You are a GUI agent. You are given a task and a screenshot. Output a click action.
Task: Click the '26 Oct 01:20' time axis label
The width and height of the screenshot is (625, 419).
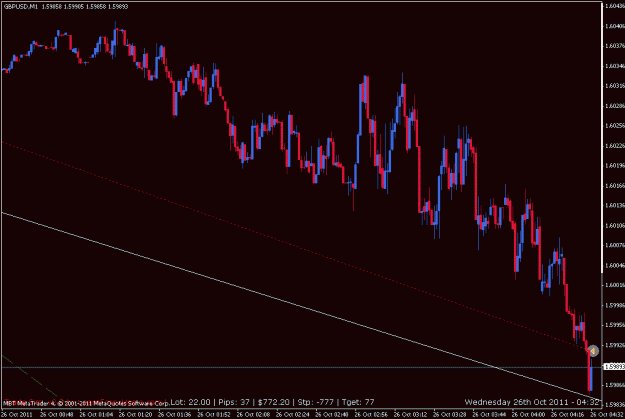135,415
